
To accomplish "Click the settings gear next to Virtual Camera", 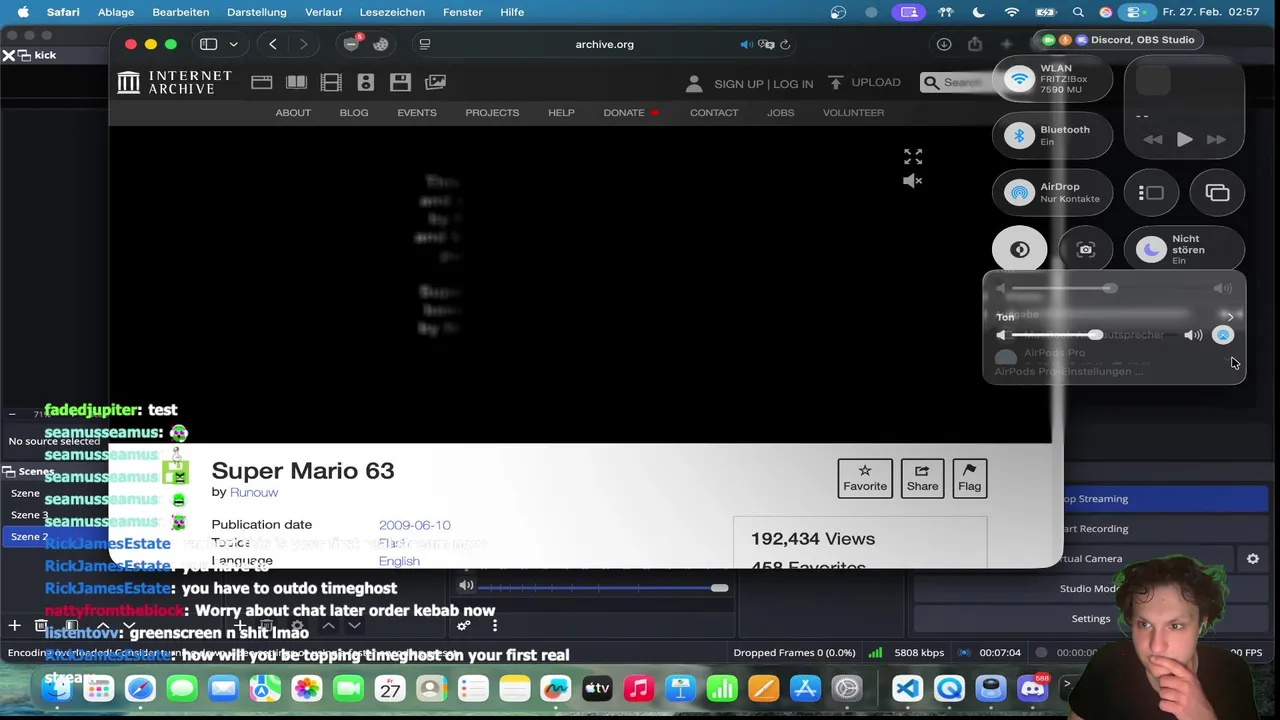I will pos(1253,559).
